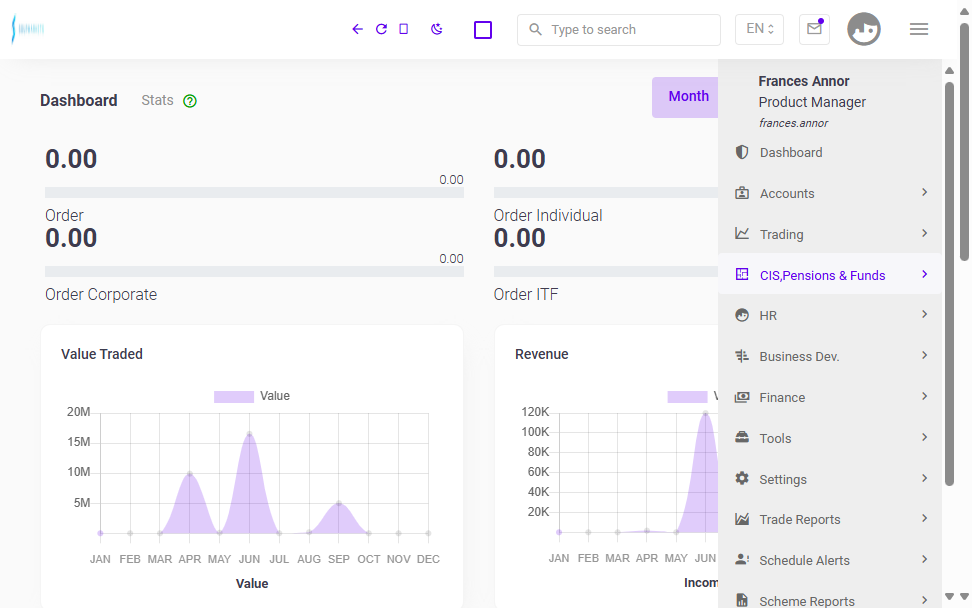This screenshot has height=608, width=972.
Task: Expand the HR chevron
Action: 924,314
